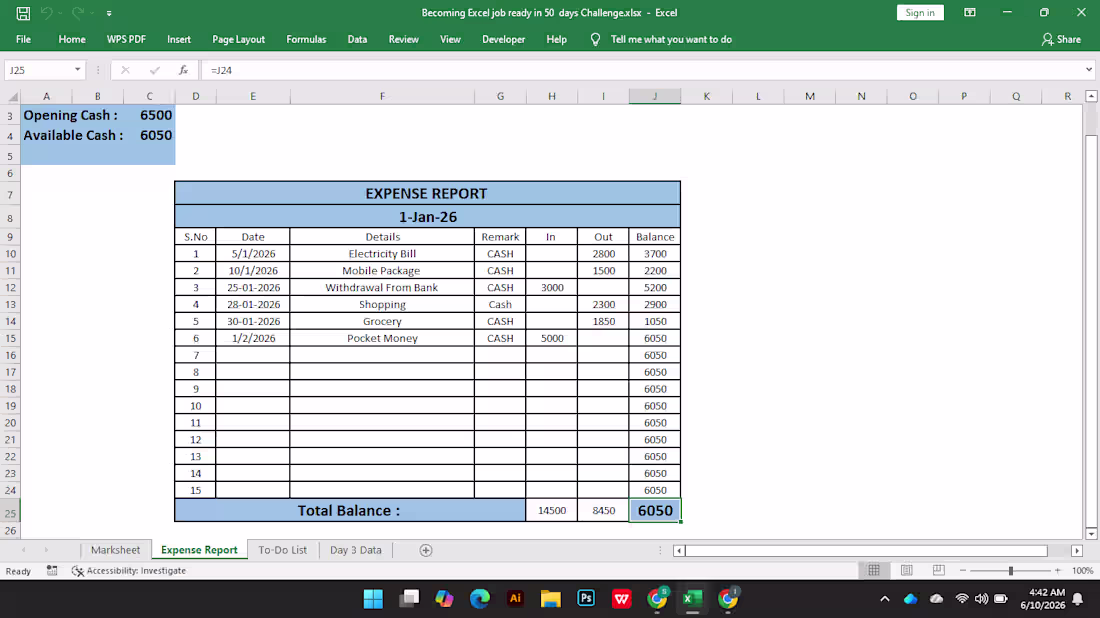Open Microsoft Edge from taskbar

coord(480,598)
